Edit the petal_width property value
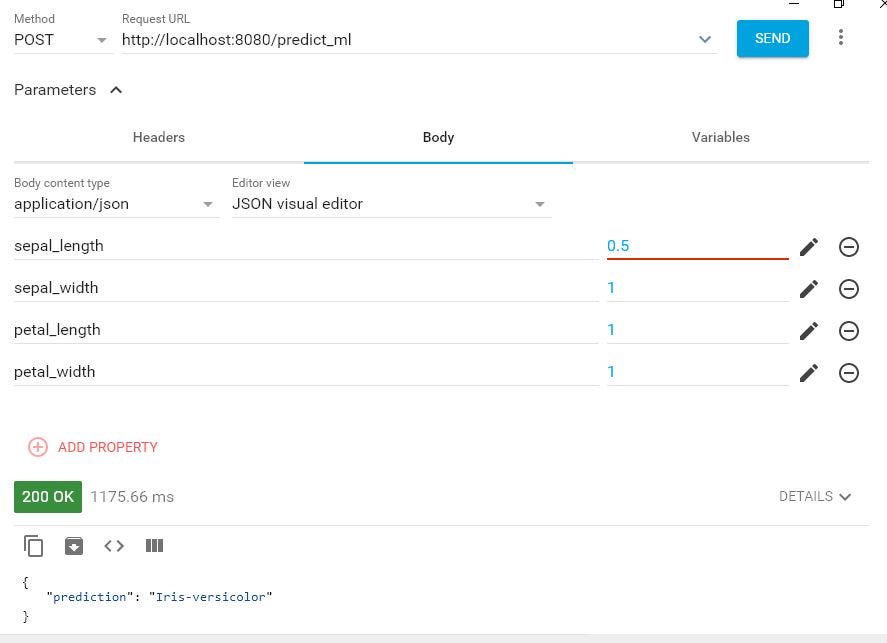 click(x=809, y=373)
